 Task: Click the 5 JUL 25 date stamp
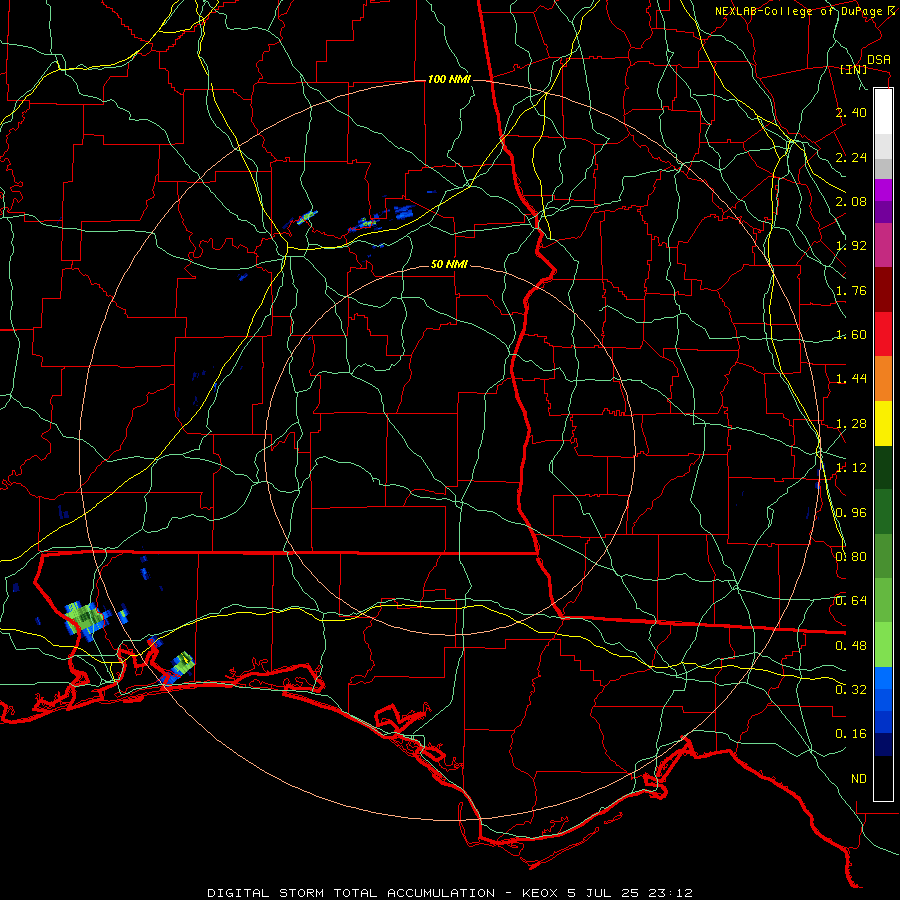tap(602, 893)
